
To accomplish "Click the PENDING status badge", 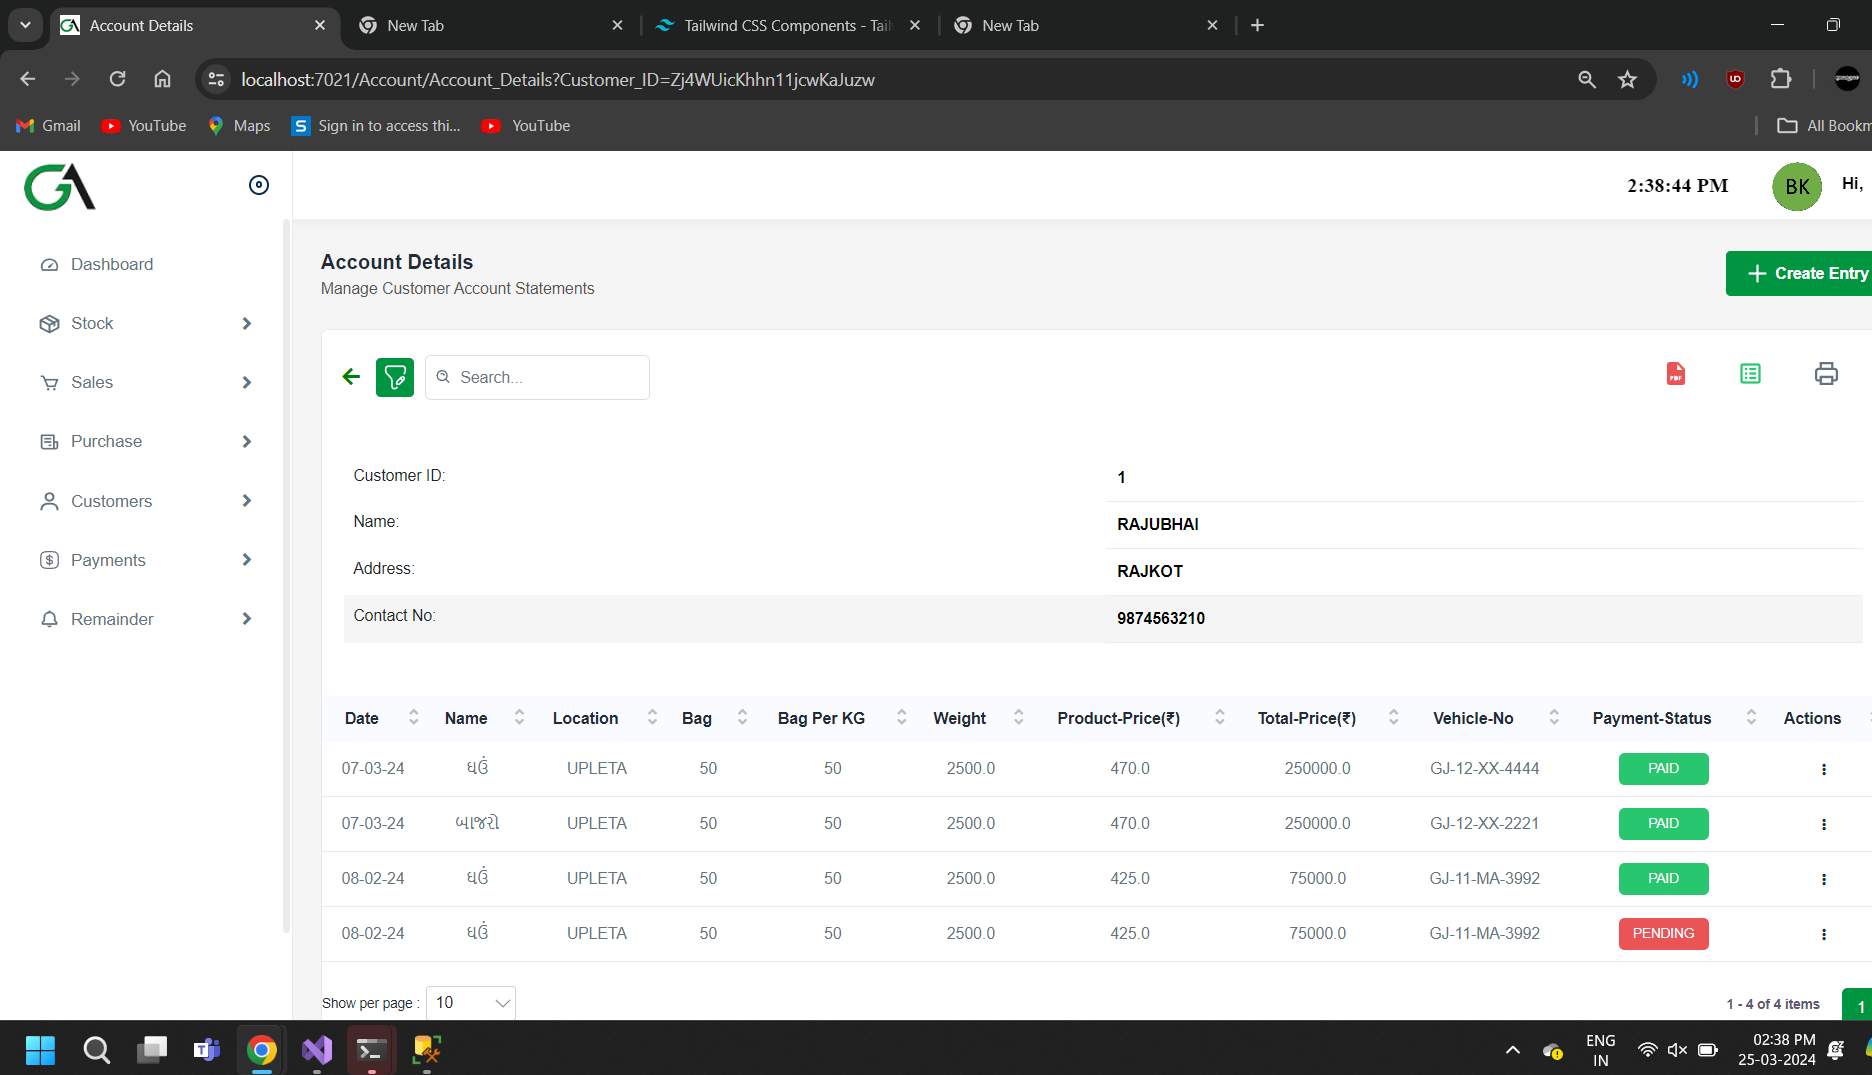I will pos(1663,934).
